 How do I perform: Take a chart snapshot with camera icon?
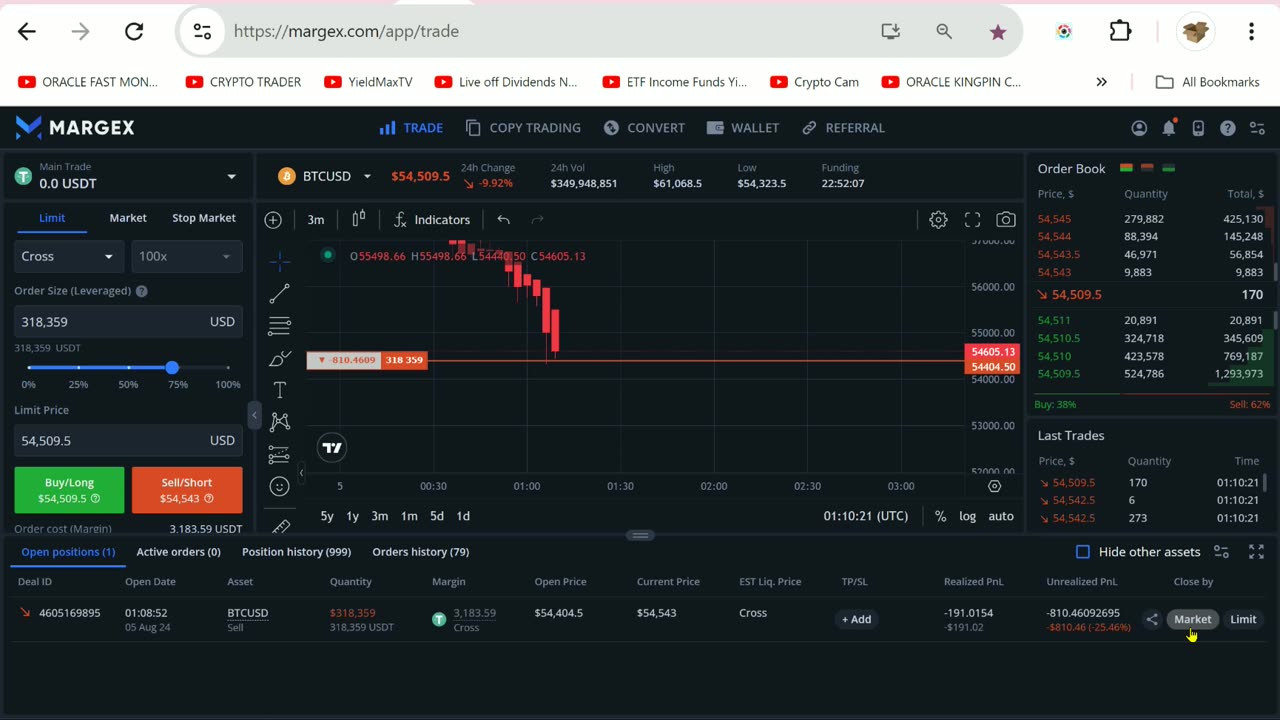(1006, 220)
